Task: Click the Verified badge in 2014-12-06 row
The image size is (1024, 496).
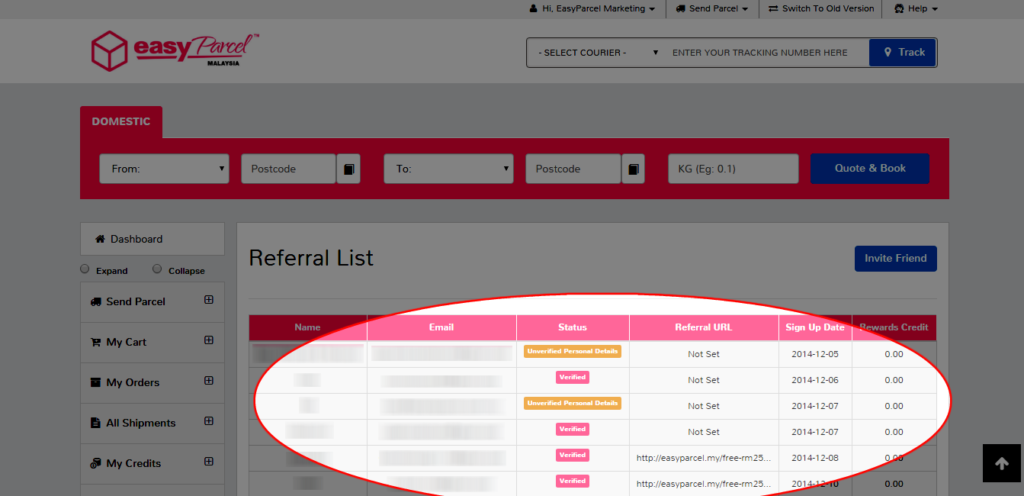Action: point(572,377)
